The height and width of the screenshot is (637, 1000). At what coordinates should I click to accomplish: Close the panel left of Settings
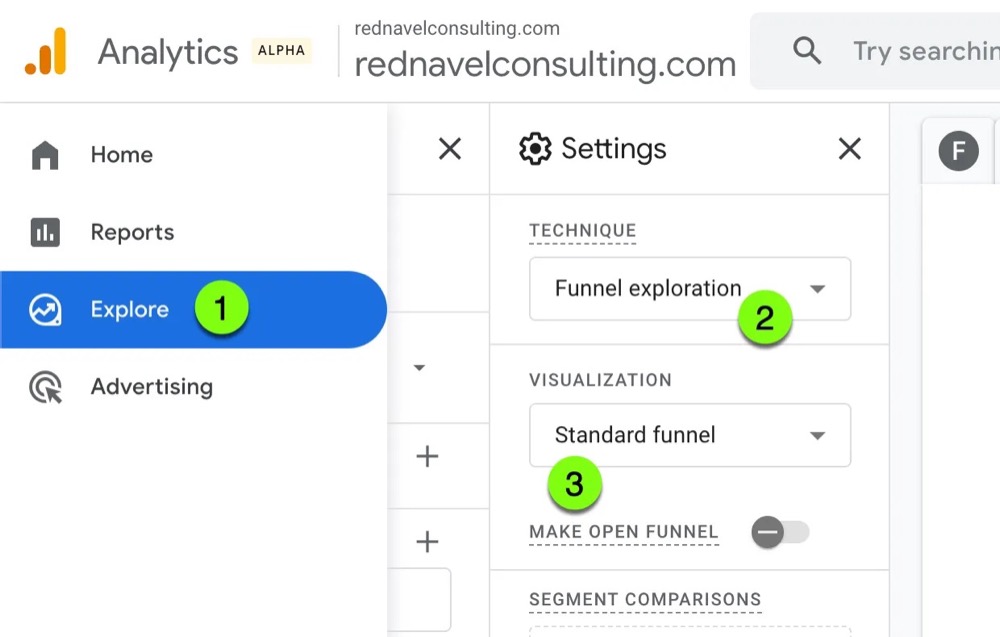coord(450,149)
